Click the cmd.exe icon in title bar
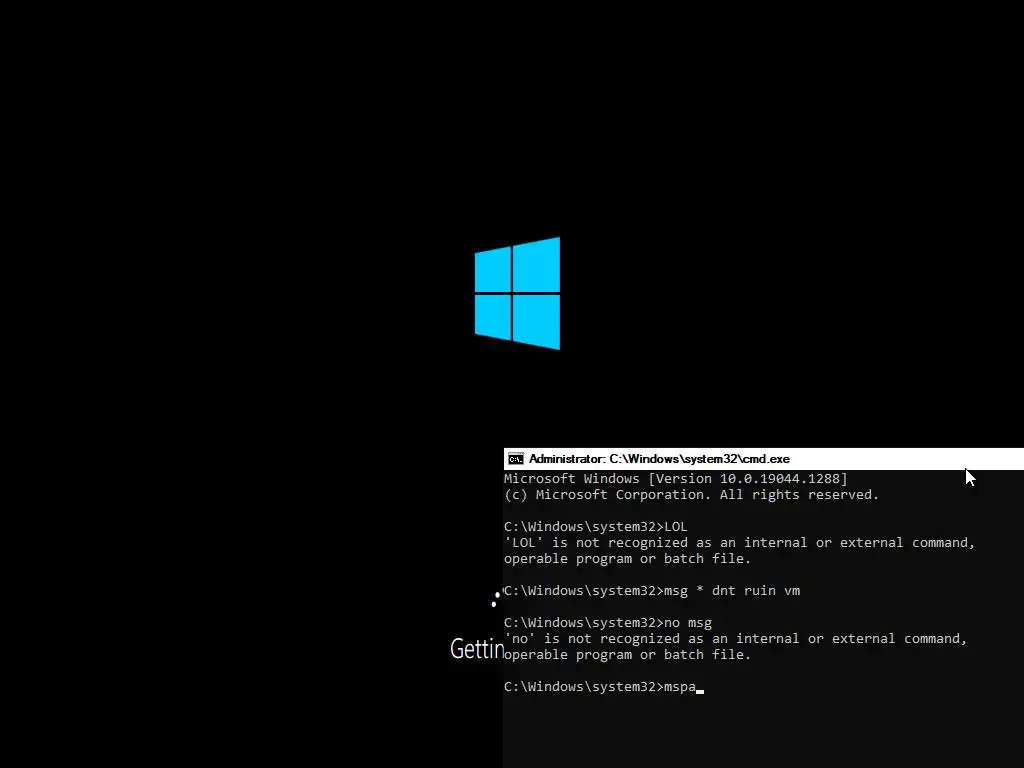This screenshot has width=1024, height=768. [x=515, y=458]
